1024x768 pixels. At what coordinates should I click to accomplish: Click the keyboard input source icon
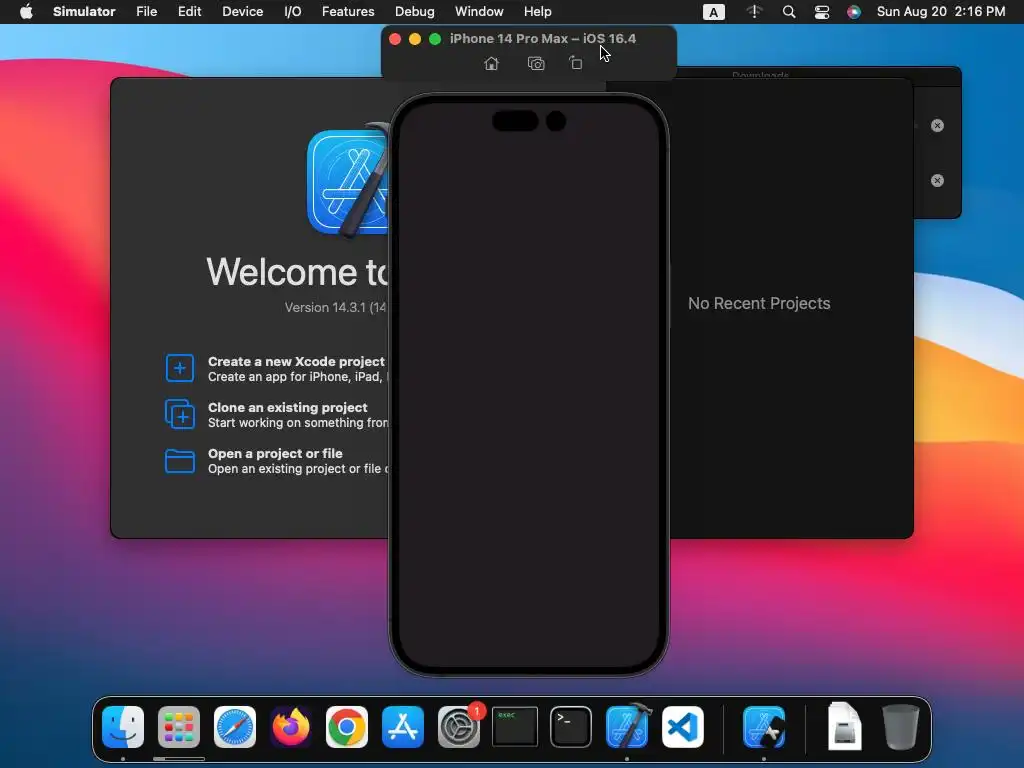713,12
